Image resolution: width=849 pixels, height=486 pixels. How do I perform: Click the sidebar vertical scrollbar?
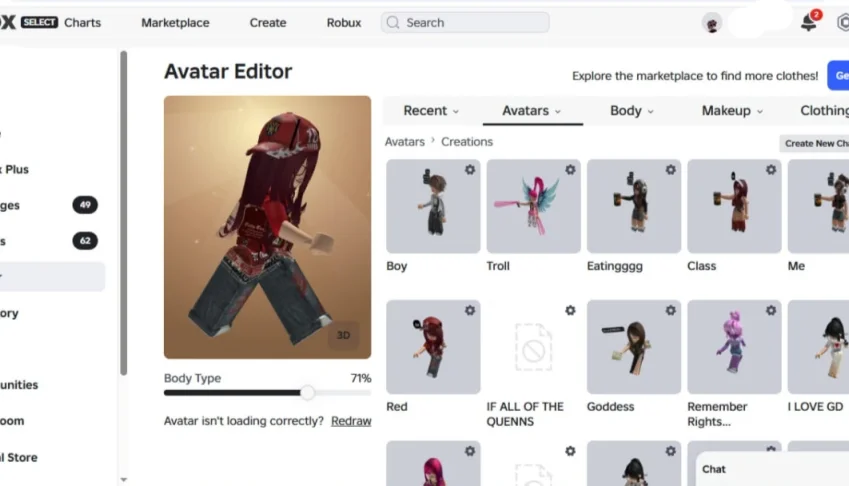tap(123, 213)
